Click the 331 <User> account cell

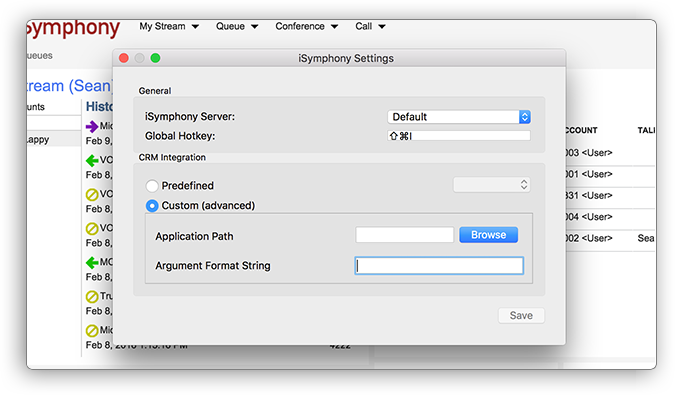tap(589, 195)
